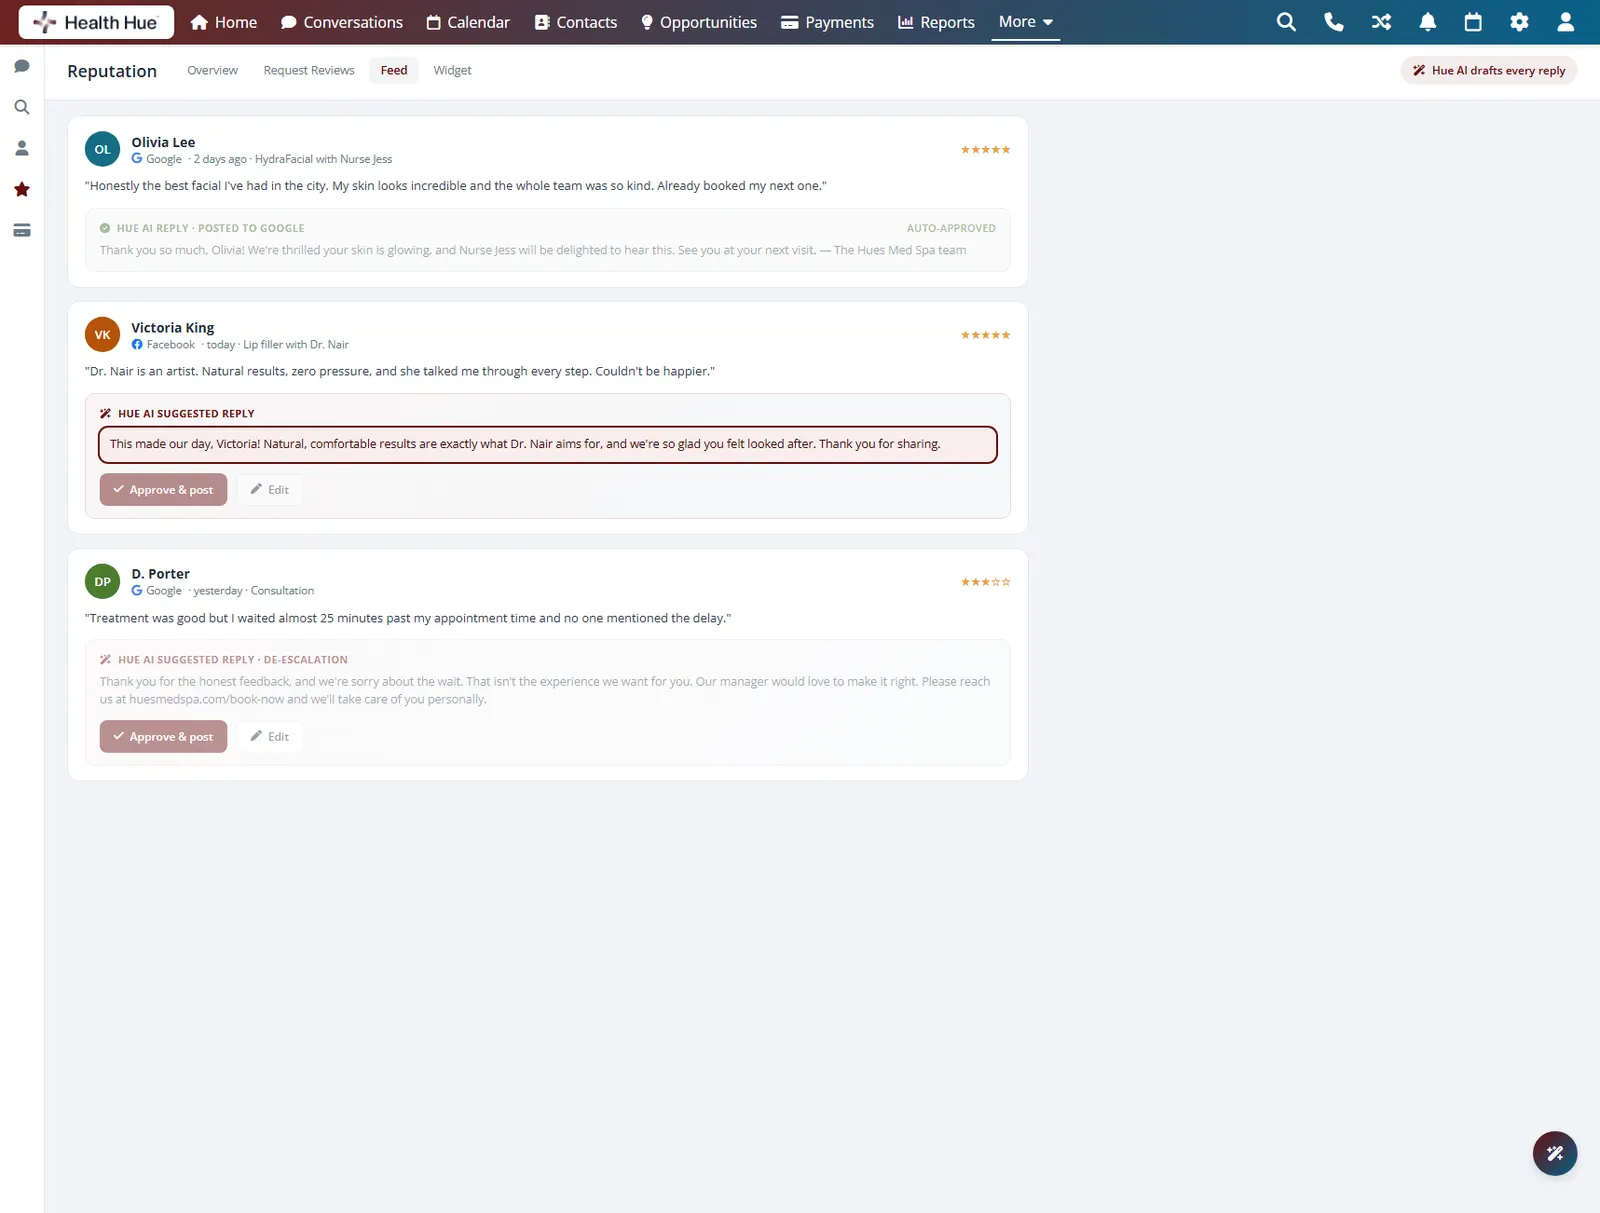Click the Google source label on D. Porter's review
The height and width of the screenshot is (1213, 1600).
[157, 591]
